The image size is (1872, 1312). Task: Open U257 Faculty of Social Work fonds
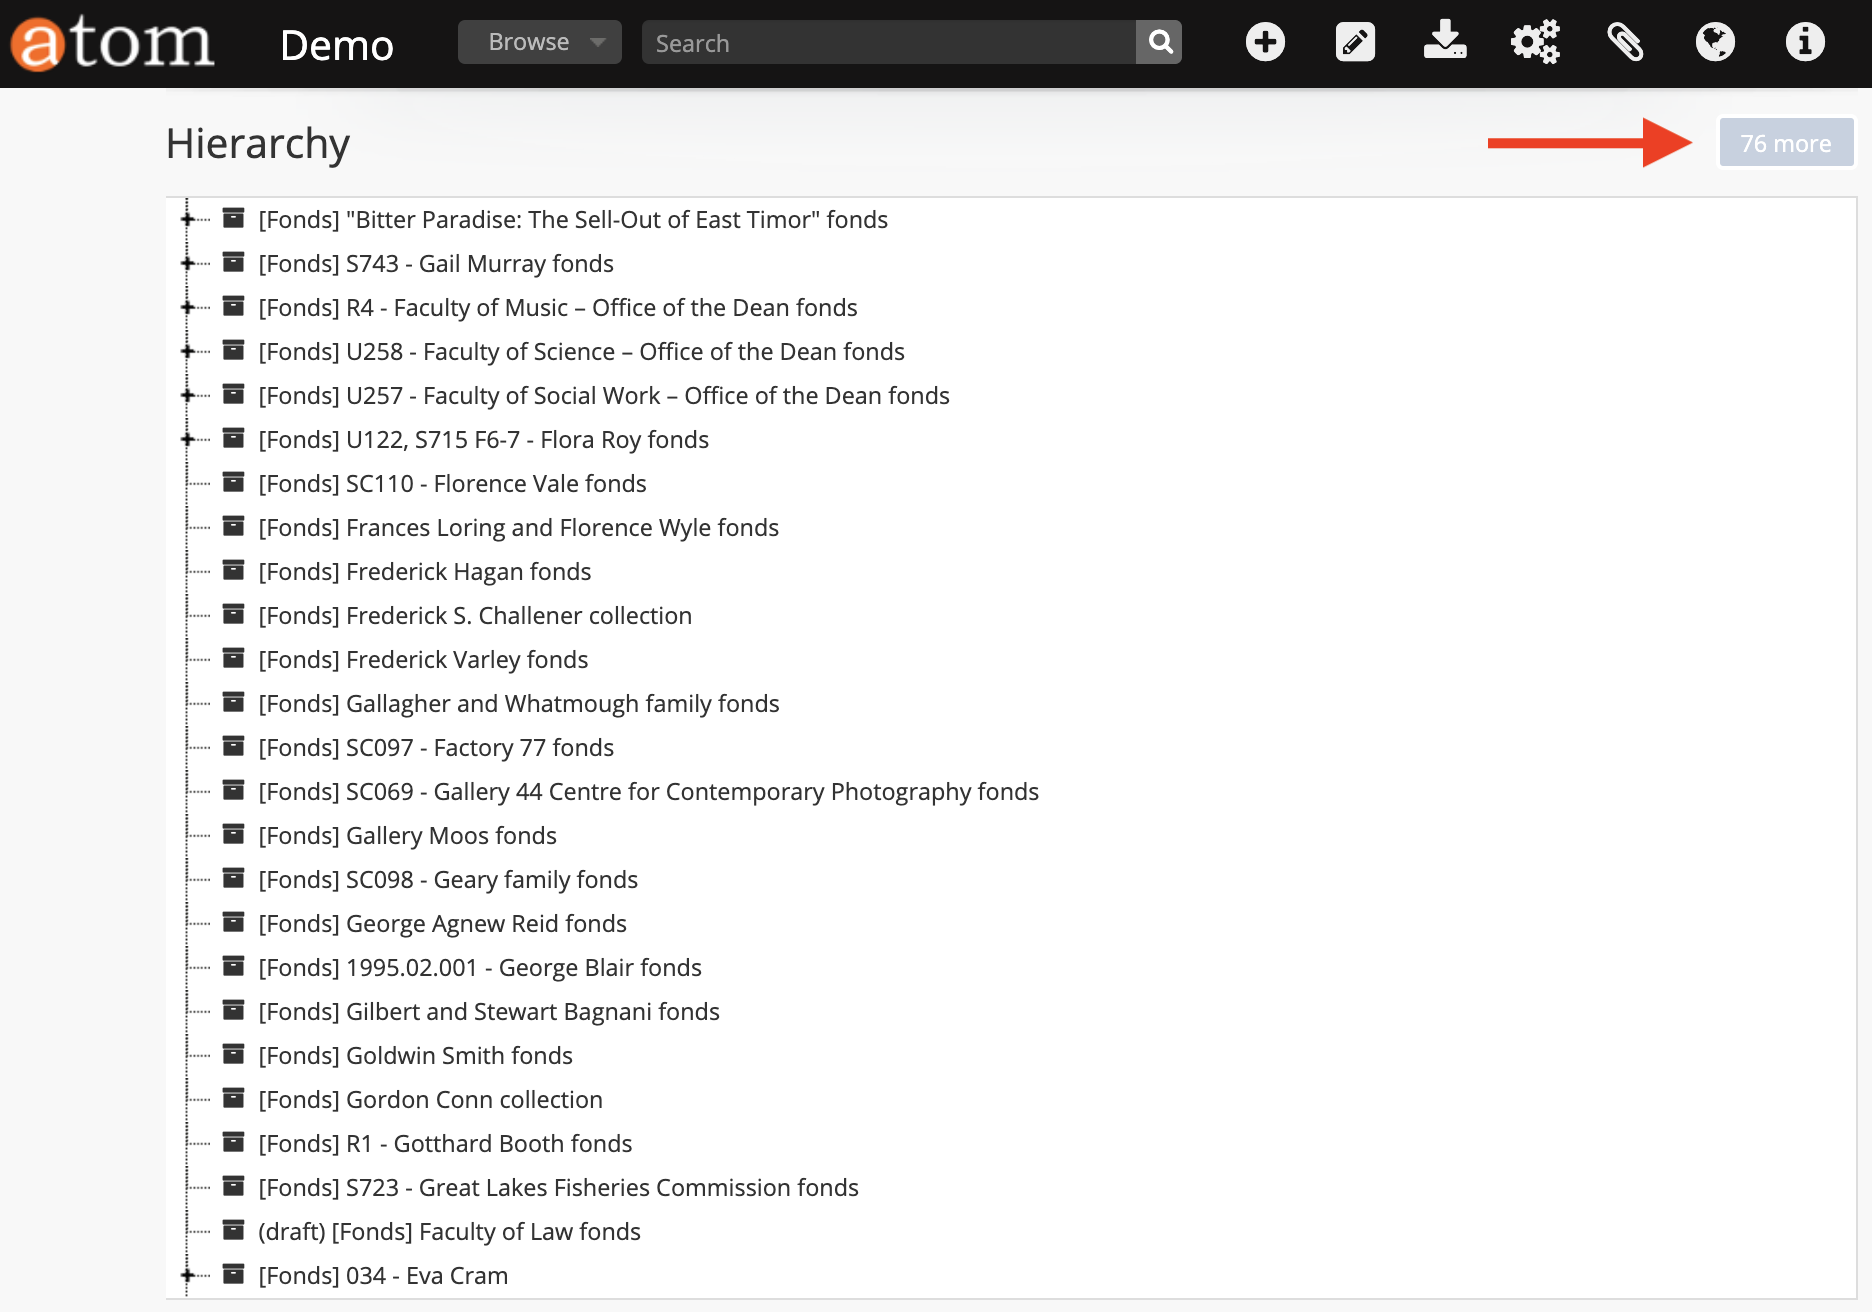(x=604, y=395)
